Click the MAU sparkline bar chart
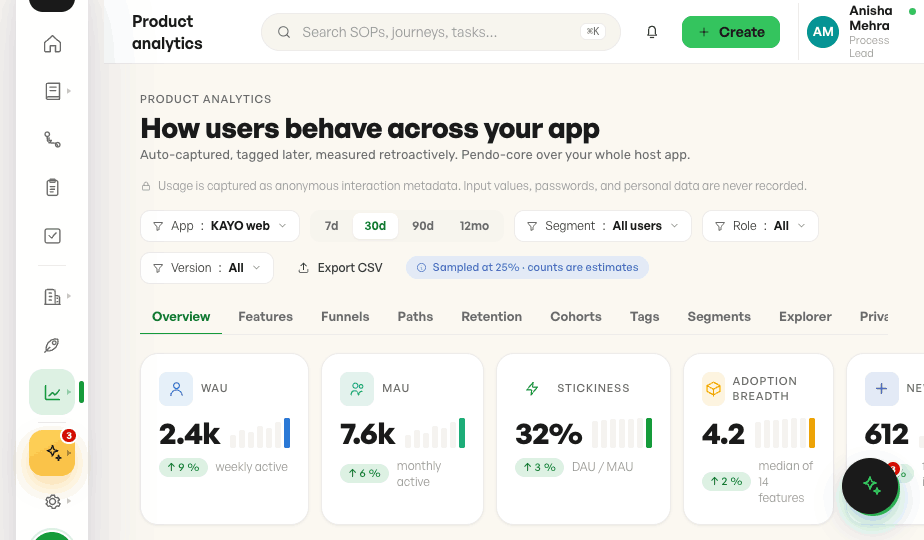Viewport: 924px width, 540px height. [x=435, y=433]
